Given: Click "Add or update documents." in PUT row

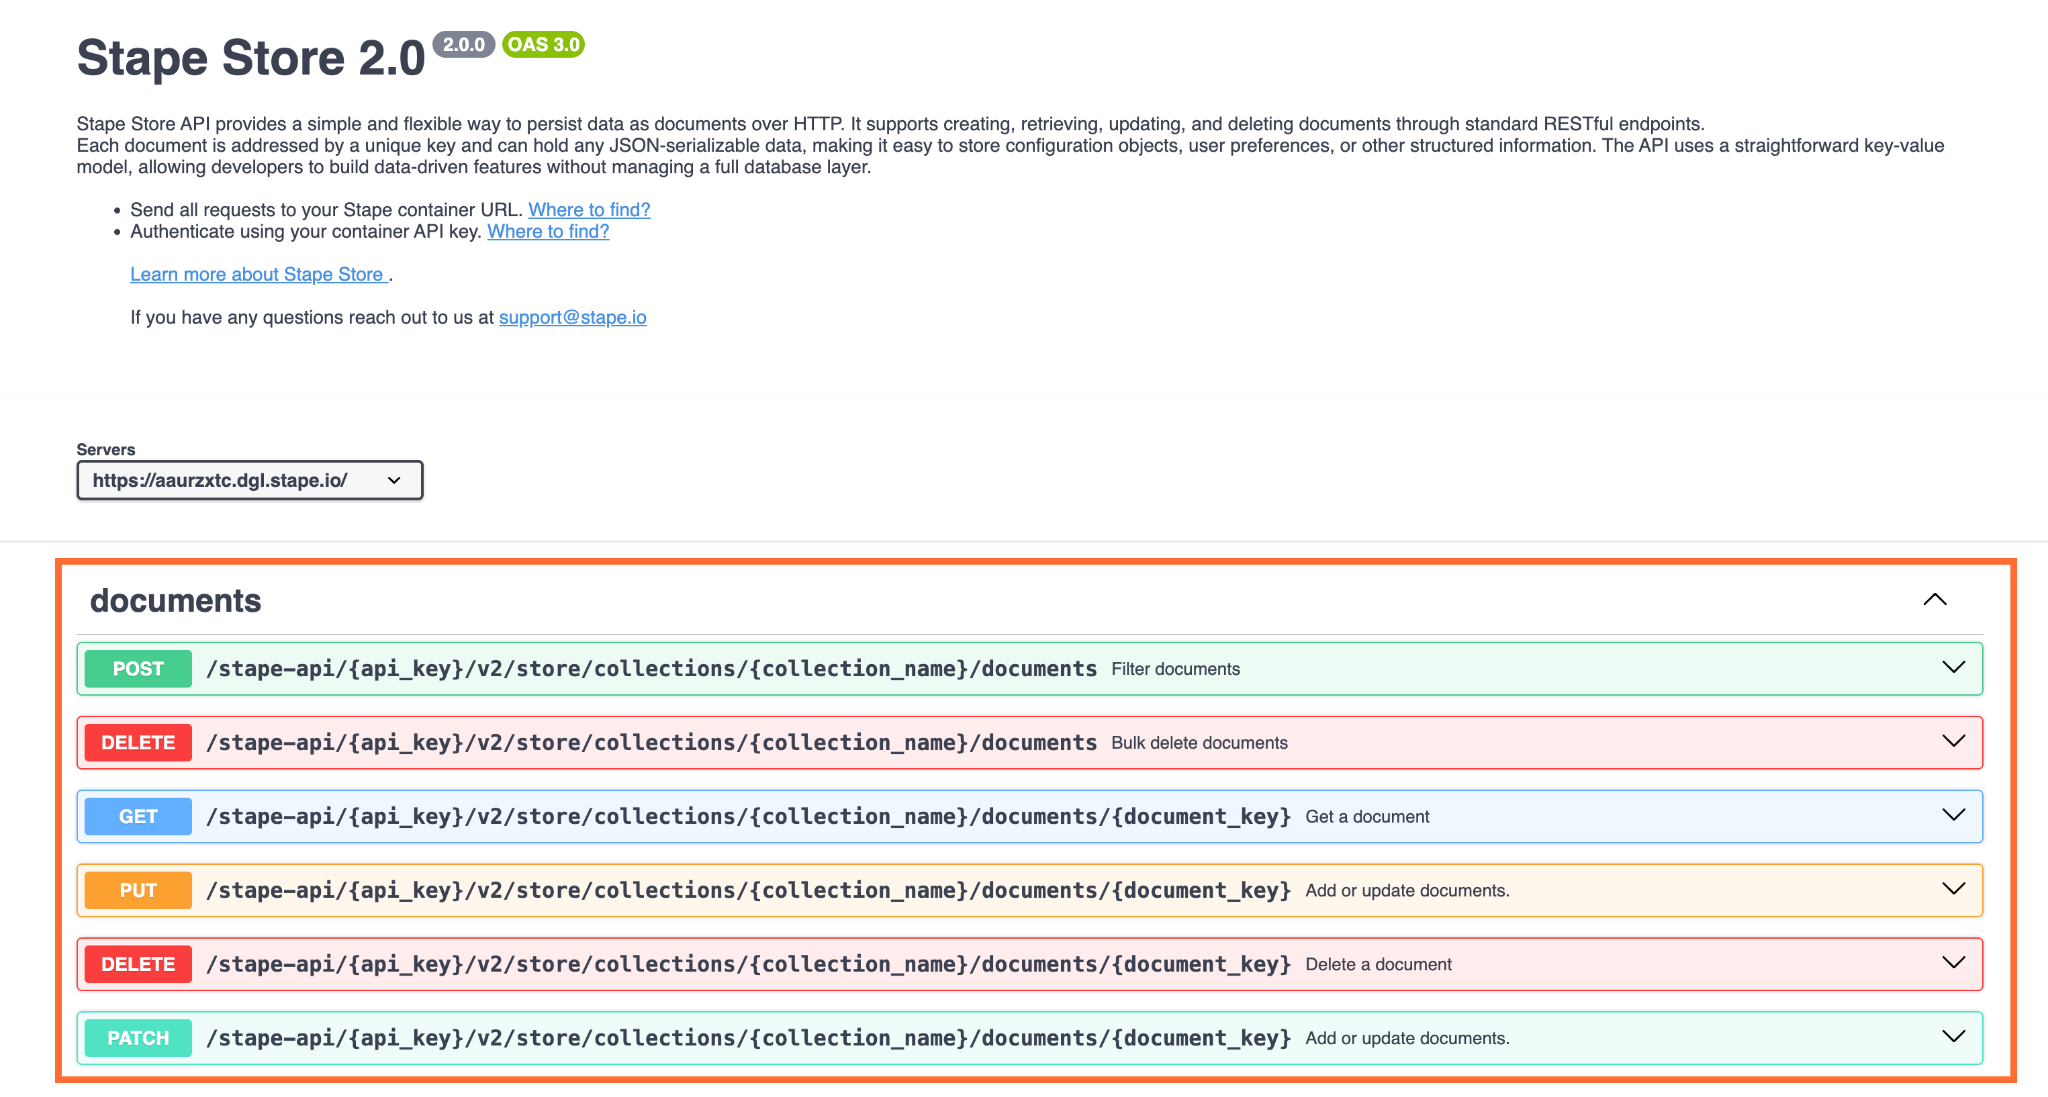Looking at the screenshot, I should pyautogui.click(x=1408, y=891).
